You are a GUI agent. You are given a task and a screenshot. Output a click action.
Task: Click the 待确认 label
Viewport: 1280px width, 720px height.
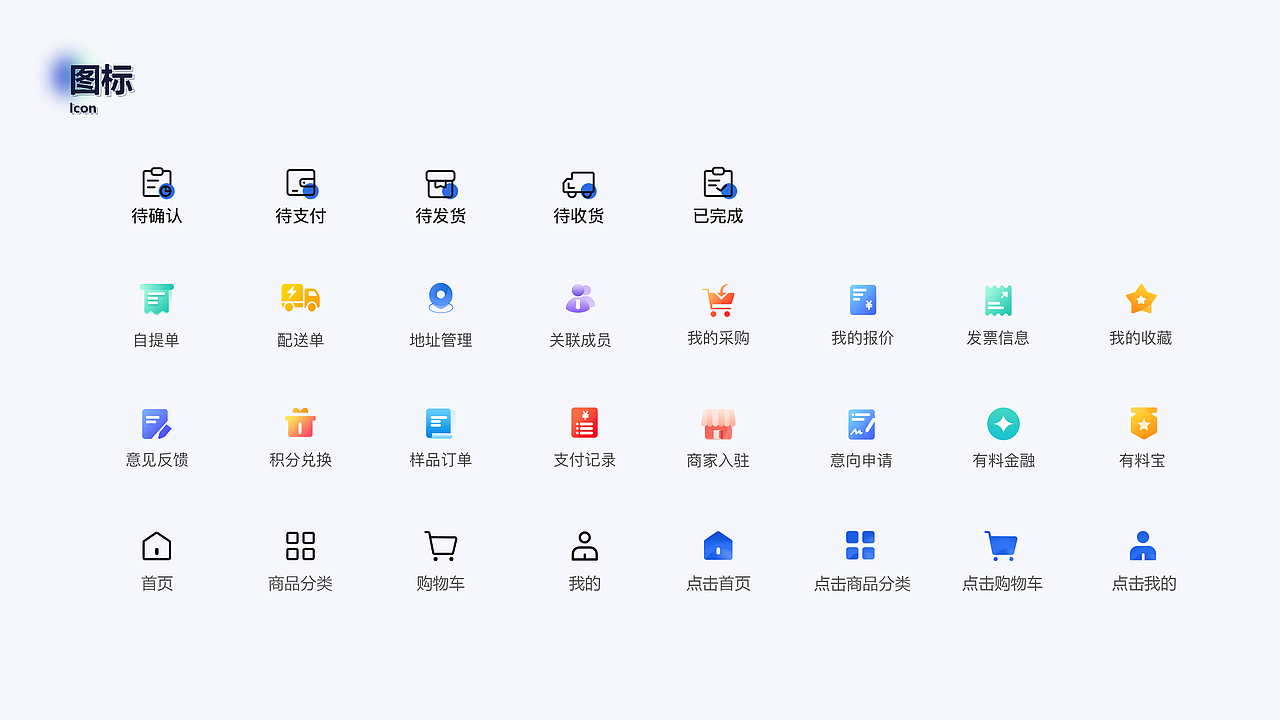[x=157, y=216]
